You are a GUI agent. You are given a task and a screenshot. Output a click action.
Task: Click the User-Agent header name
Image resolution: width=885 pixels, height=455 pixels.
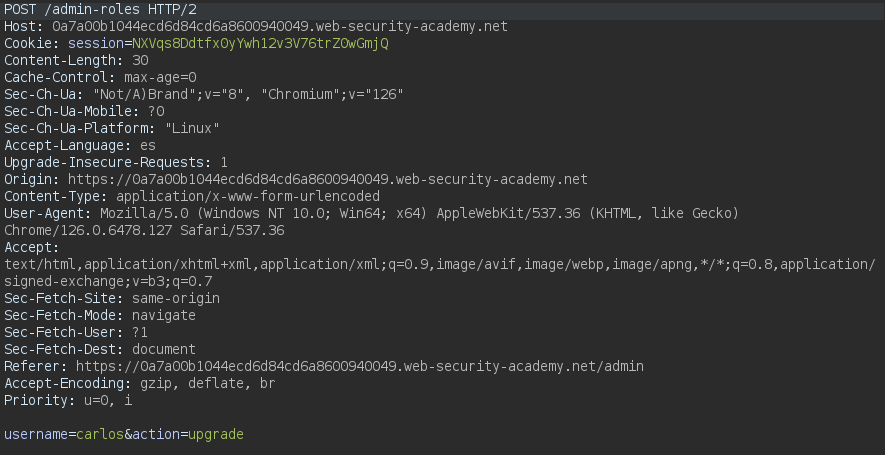tap(44, 213)
